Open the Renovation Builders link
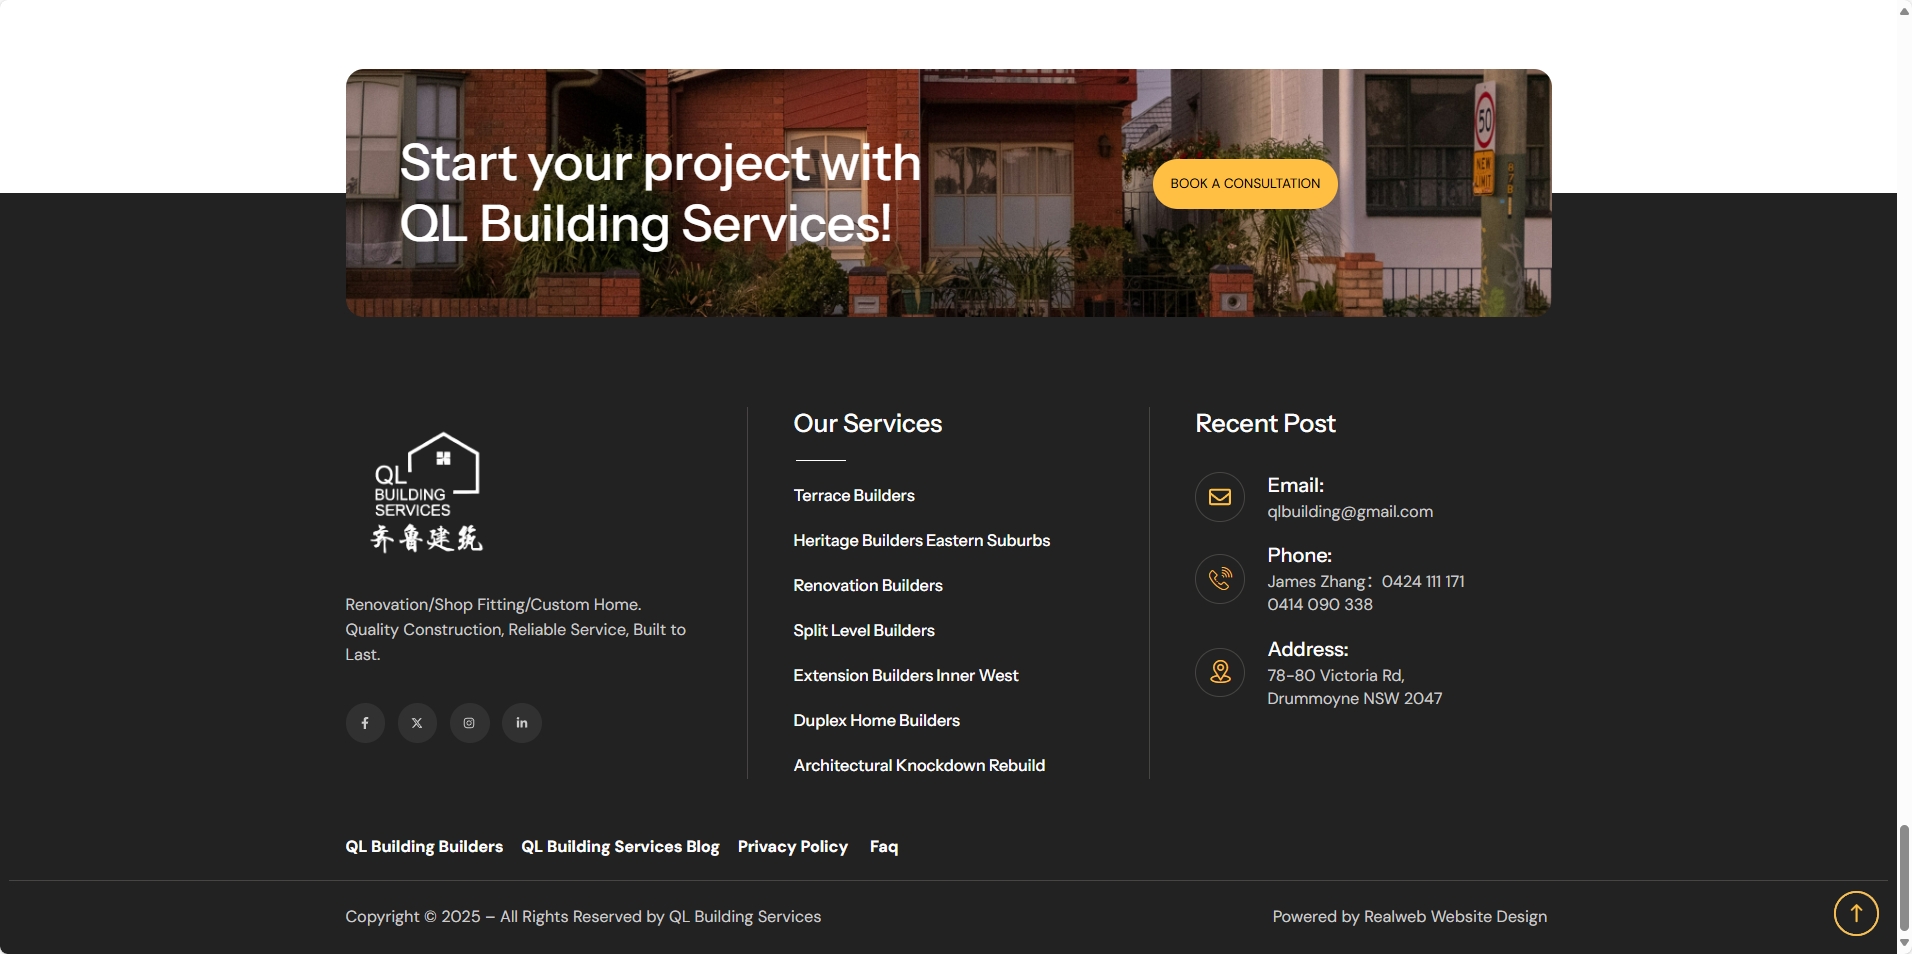Screen dimensions: 1912x954 click(867, 586)
